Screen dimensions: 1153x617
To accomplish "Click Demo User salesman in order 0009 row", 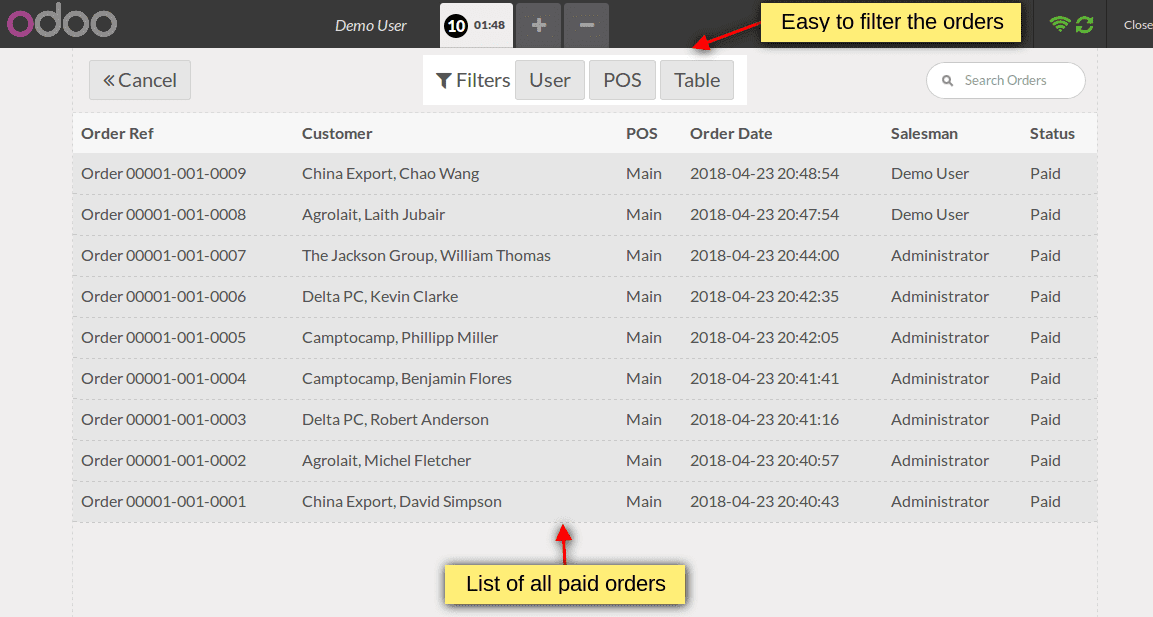I will coord(930,174).
